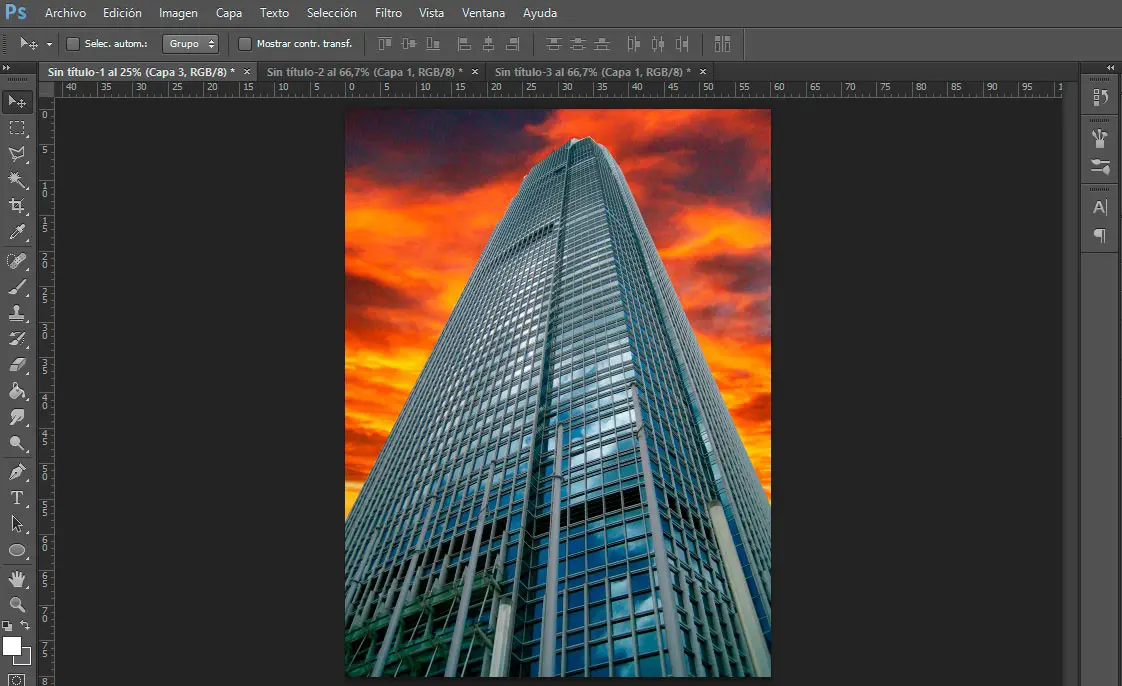Swap foreground and background colors
The width and height of the screenshot is (1122, 686).
(26, 626)
